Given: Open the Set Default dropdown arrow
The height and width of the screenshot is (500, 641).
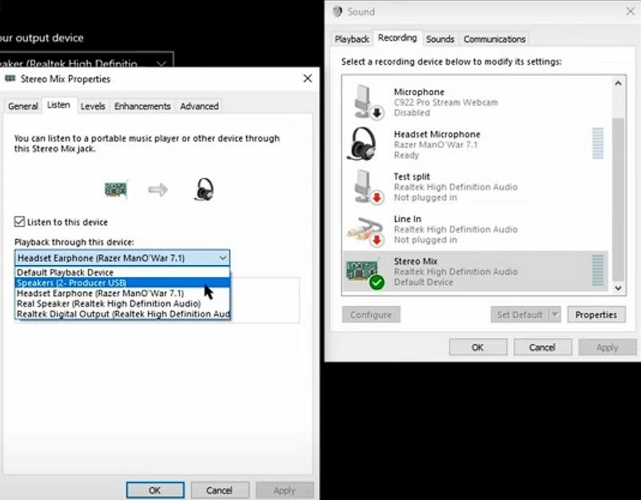Looking at the screenshot, I should pyautogui.click(x=554, y=314).
